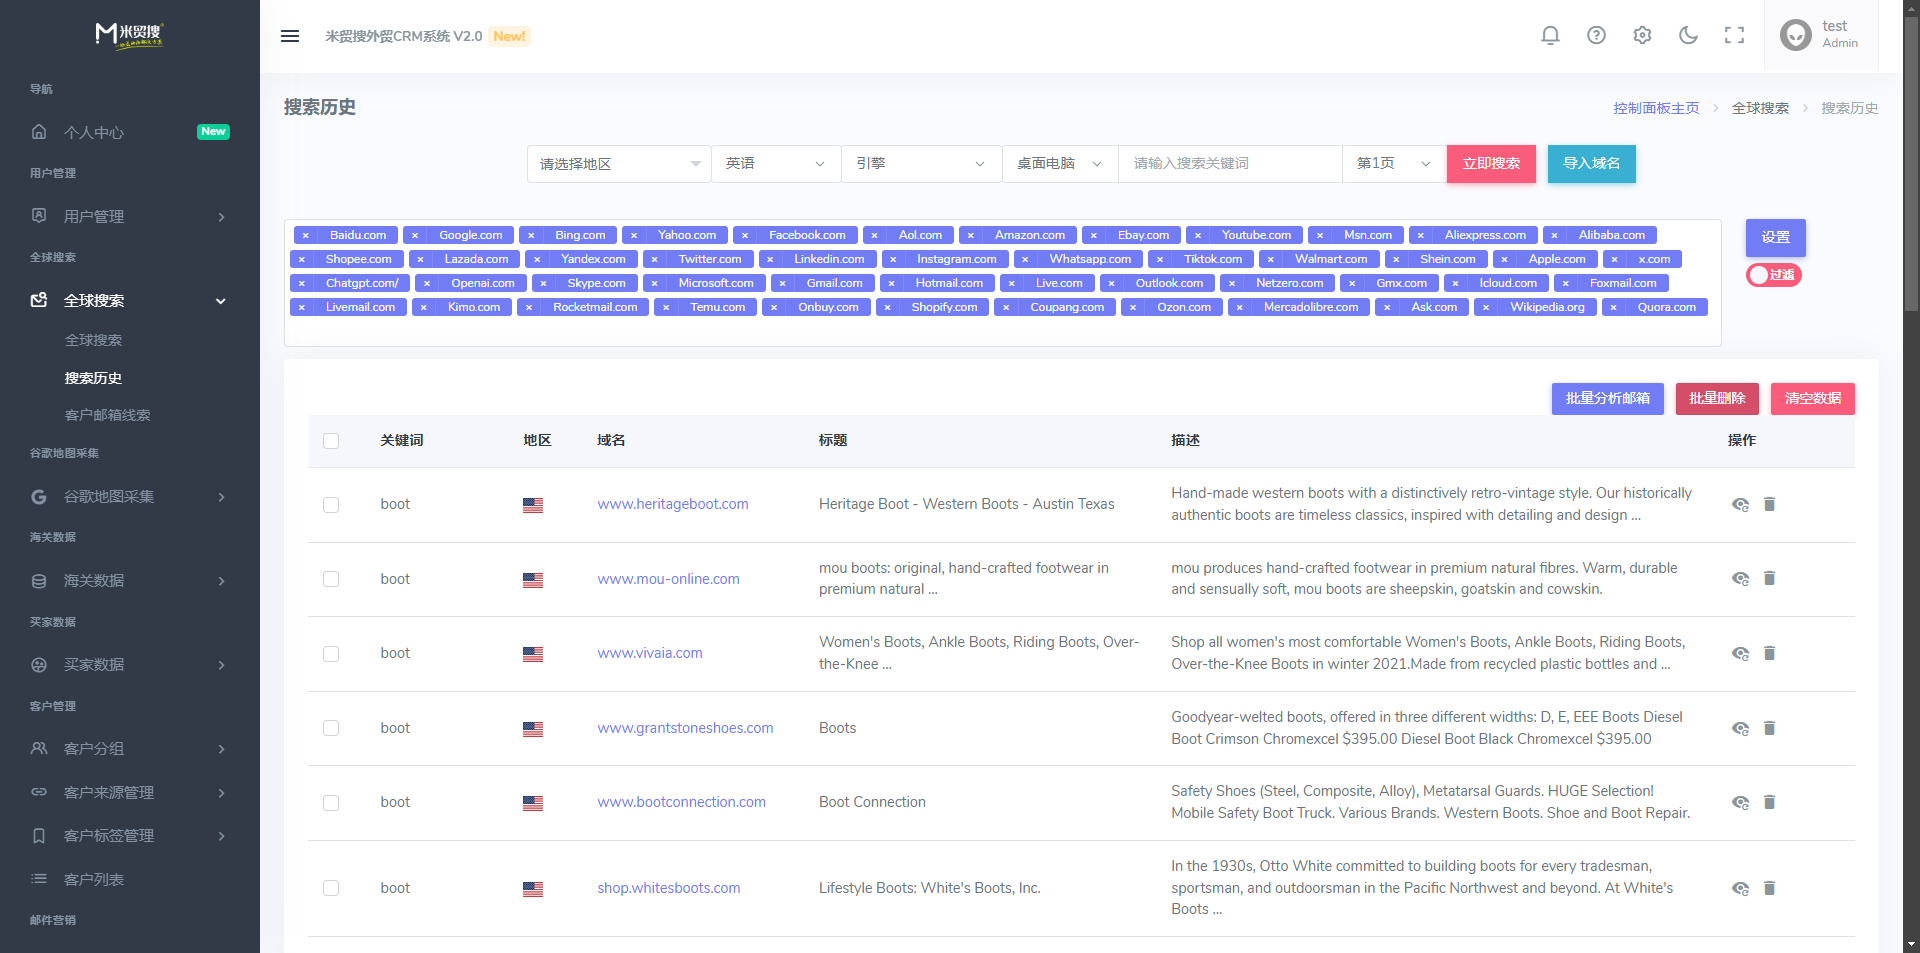Delete the shop.whitesboots.com row

pos(1769,888)
